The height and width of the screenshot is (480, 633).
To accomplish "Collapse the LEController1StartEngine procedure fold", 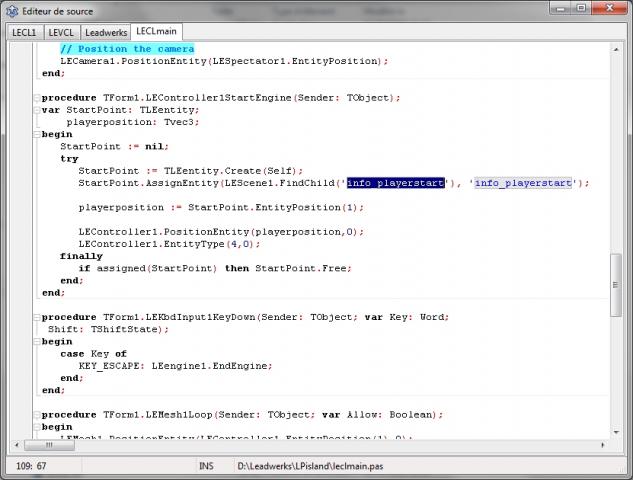I will click(37, 98).
